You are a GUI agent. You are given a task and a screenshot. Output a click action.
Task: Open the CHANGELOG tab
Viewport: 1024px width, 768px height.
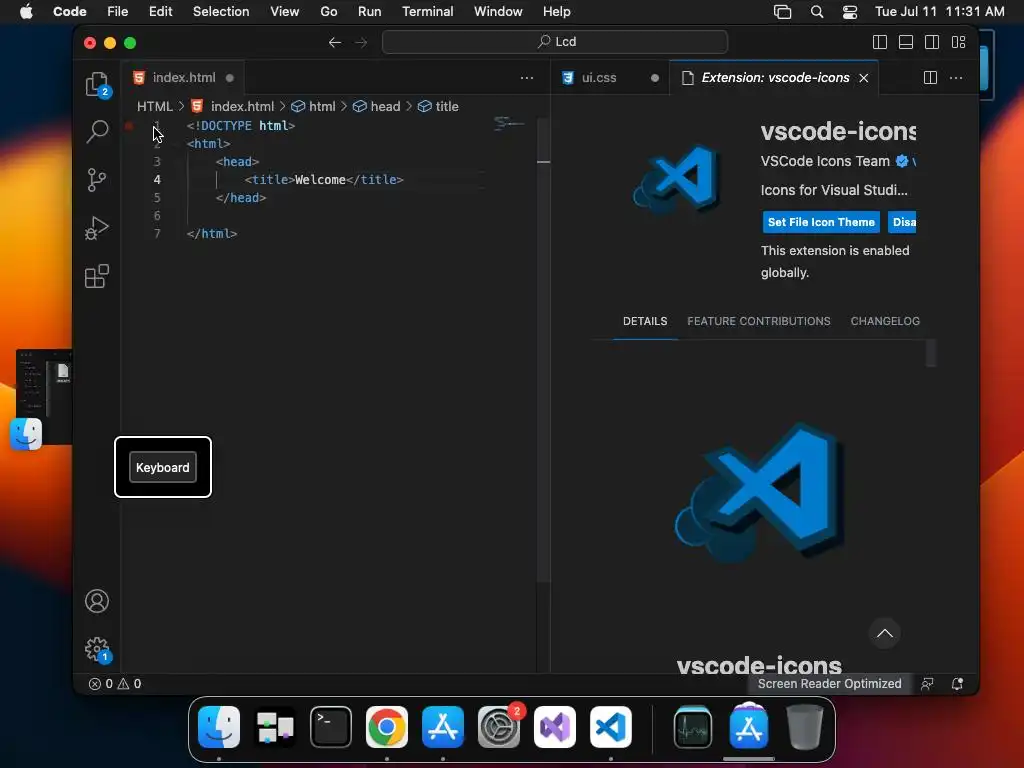[885, 321]
